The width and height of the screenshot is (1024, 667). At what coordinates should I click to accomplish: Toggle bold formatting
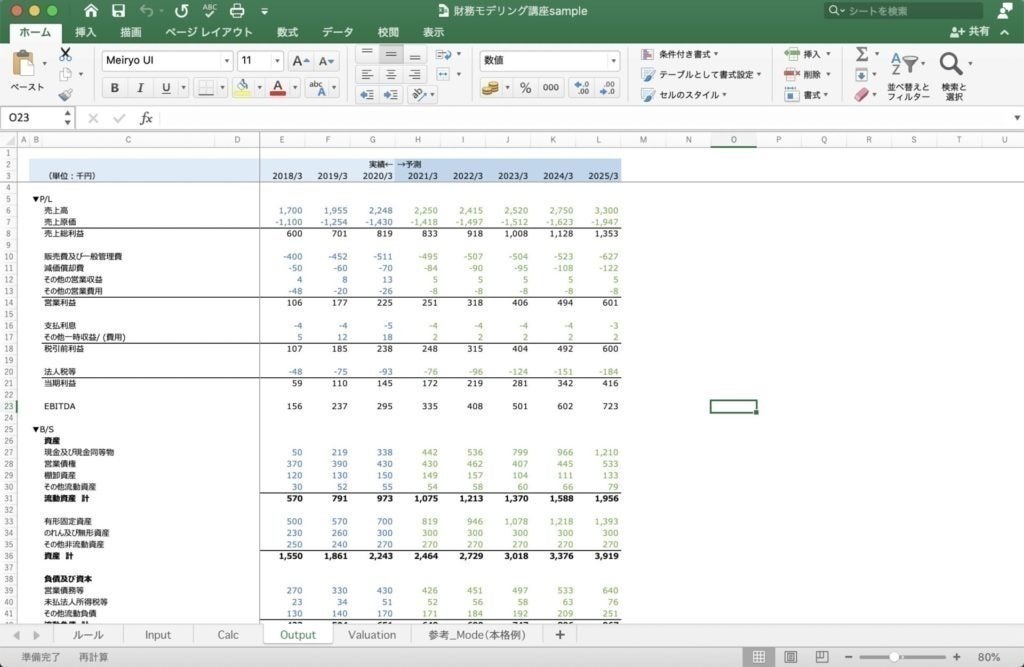point(115,88)
